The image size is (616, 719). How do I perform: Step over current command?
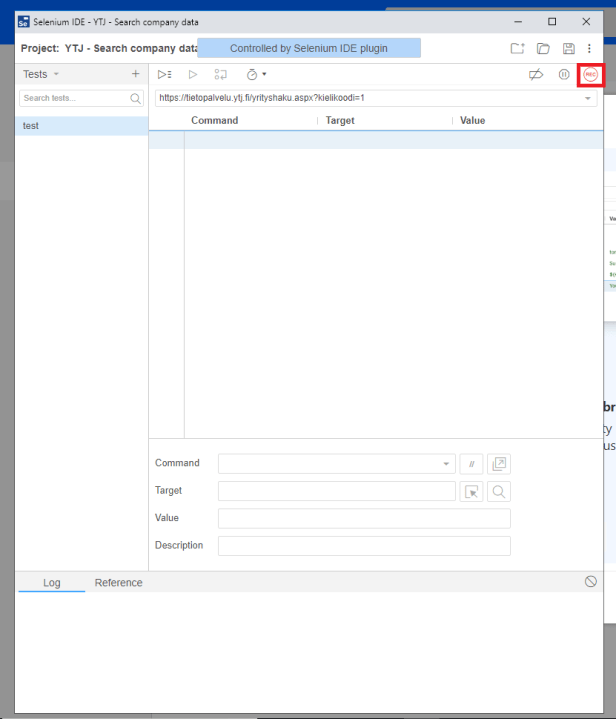(220, 74)
